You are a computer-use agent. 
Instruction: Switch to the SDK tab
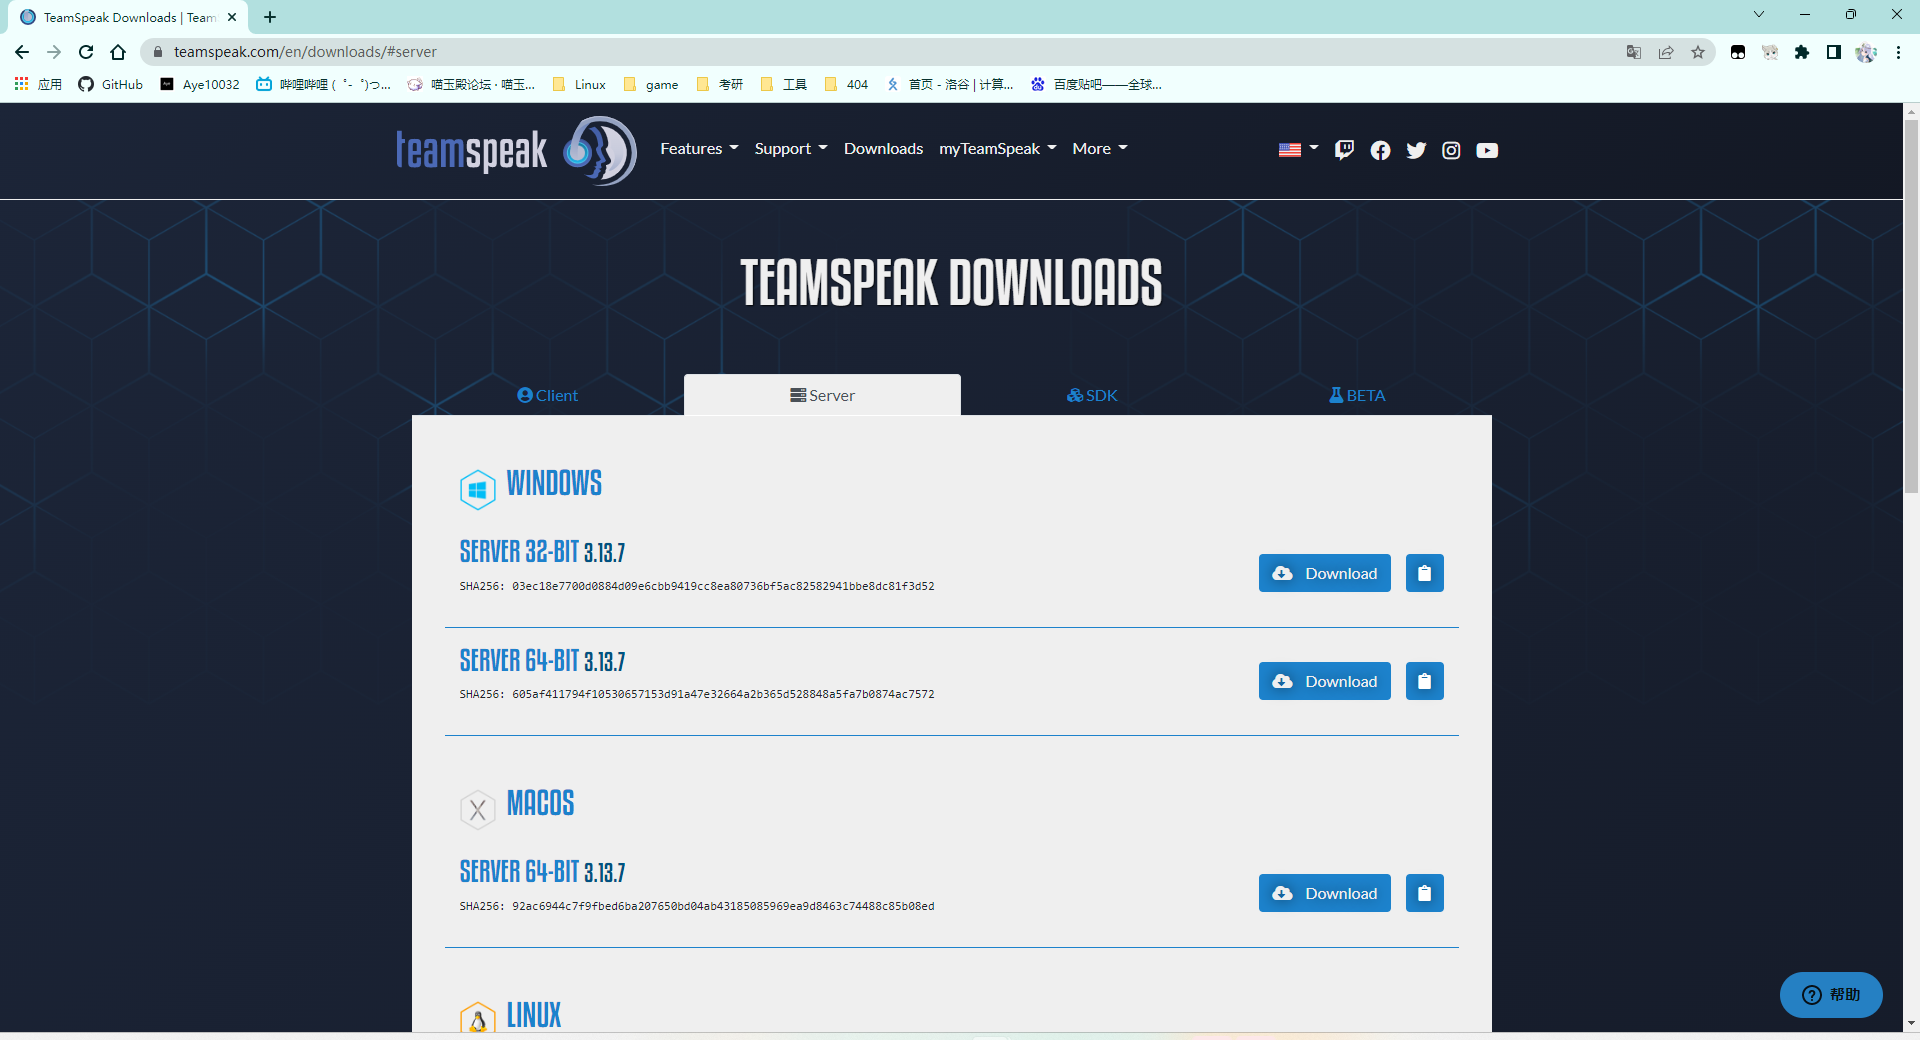(1092, 395)
